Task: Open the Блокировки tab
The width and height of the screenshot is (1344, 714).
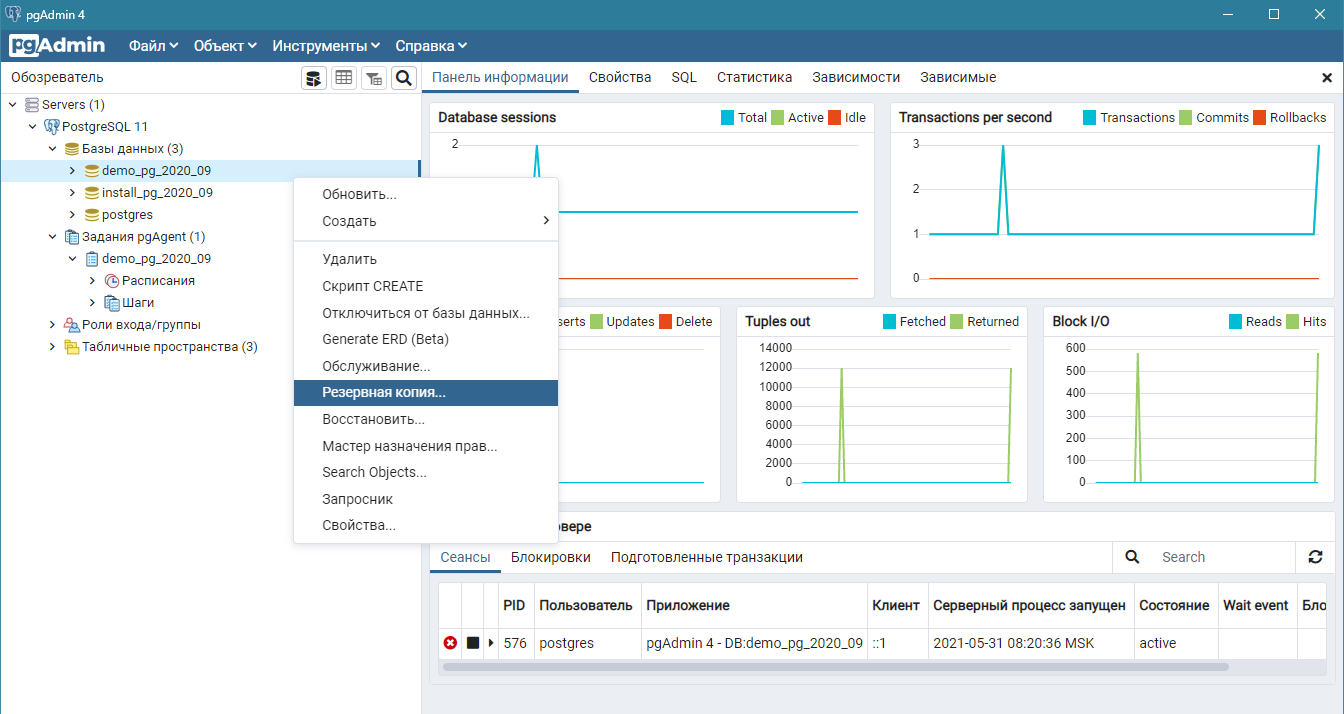Action: coord(550,557)
